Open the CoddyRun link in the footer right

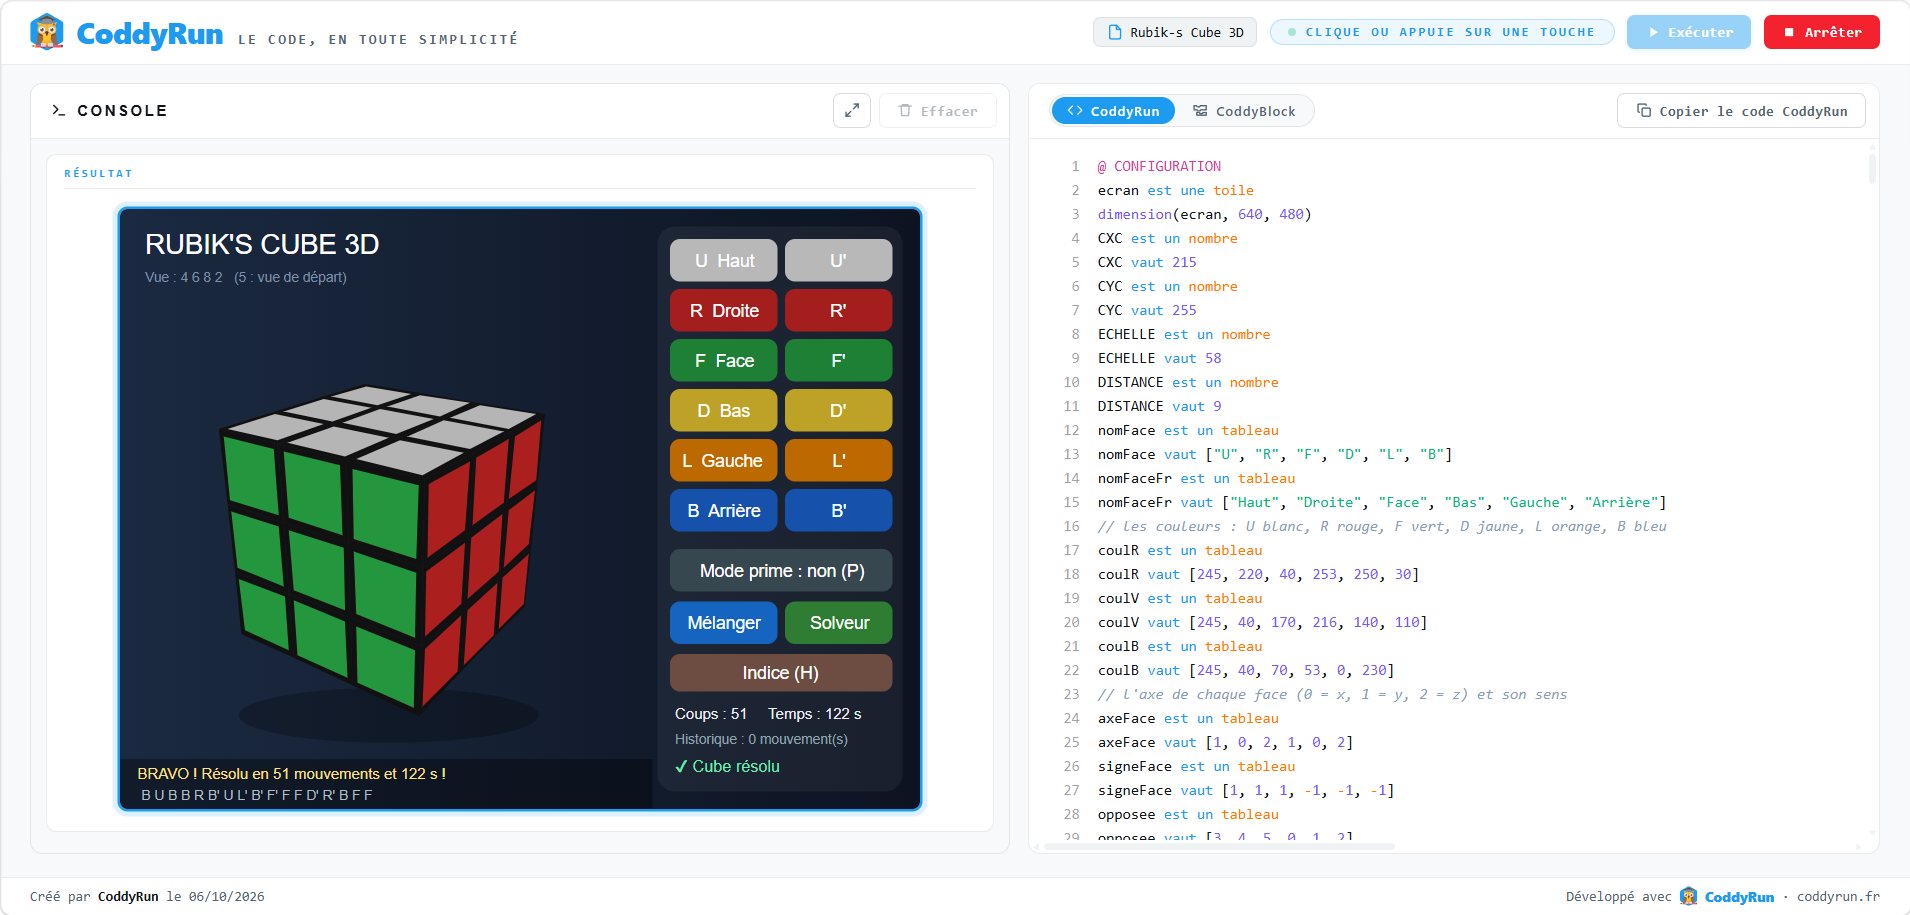click(1739, 896)
